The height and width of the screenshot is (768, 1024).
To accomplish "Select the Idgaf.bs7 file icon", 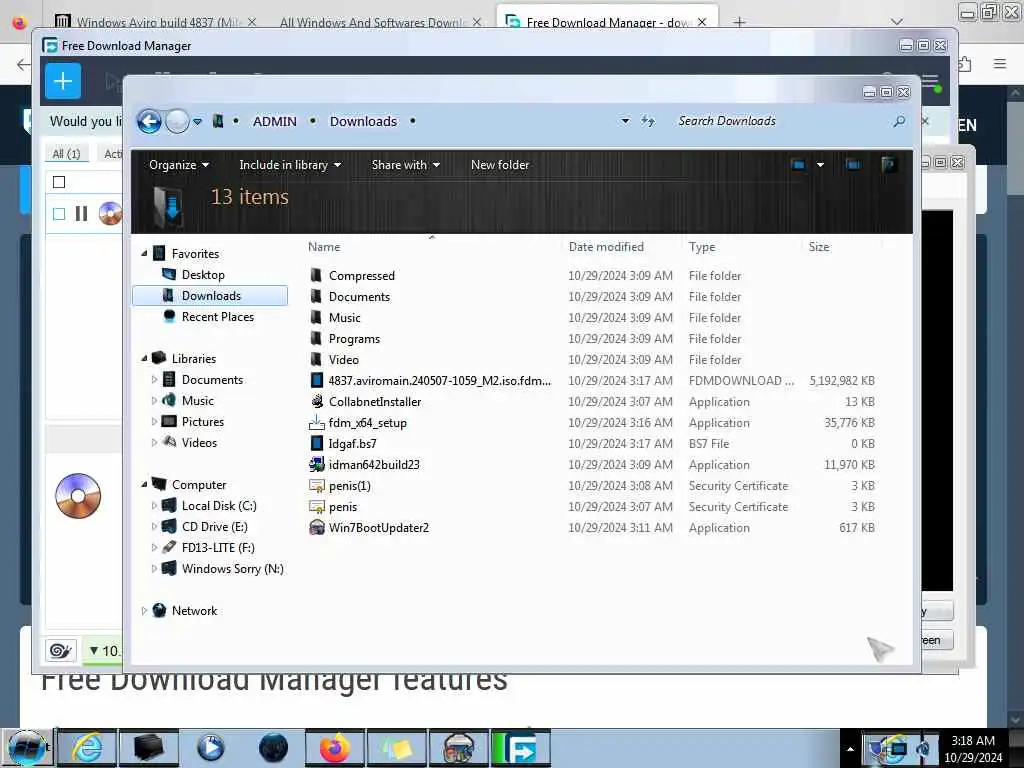I will (317, 443).
